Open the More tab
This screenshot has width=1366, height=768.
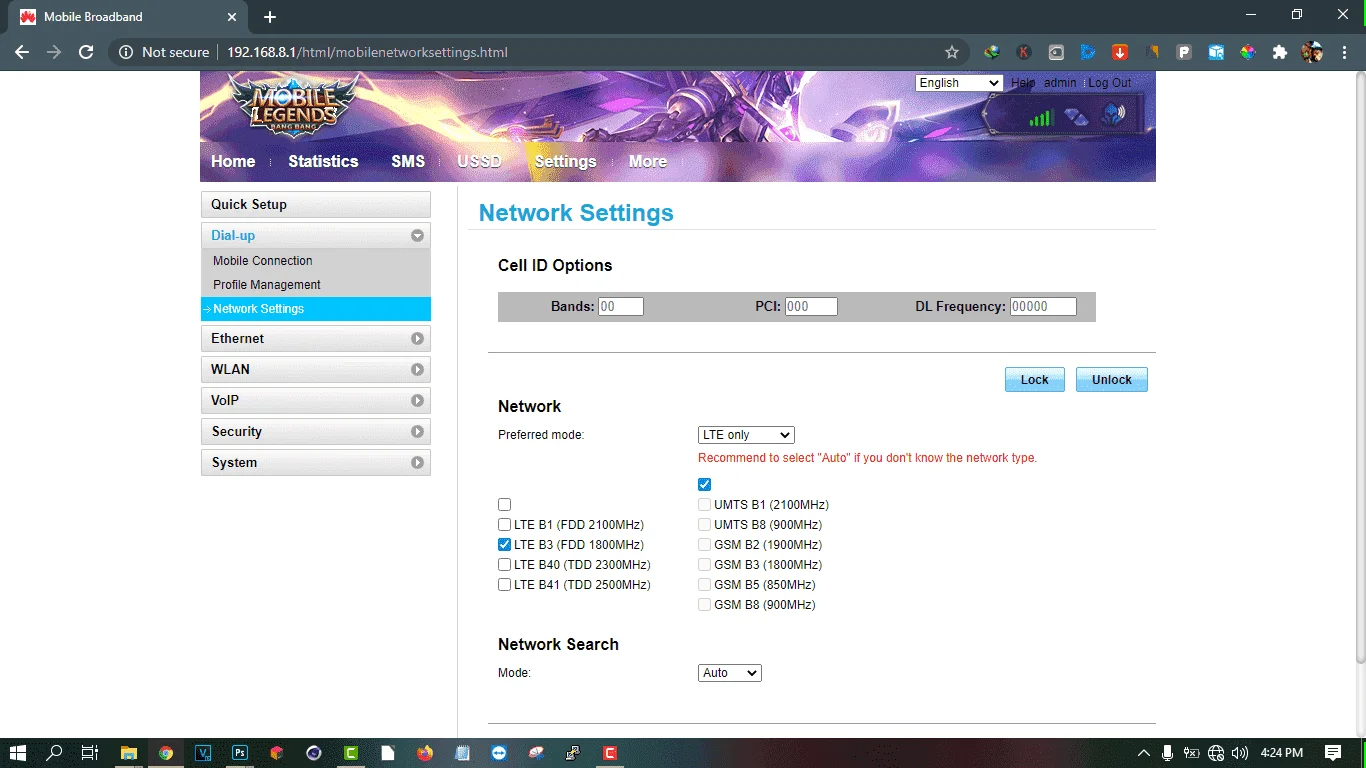[x=648, y=161]
